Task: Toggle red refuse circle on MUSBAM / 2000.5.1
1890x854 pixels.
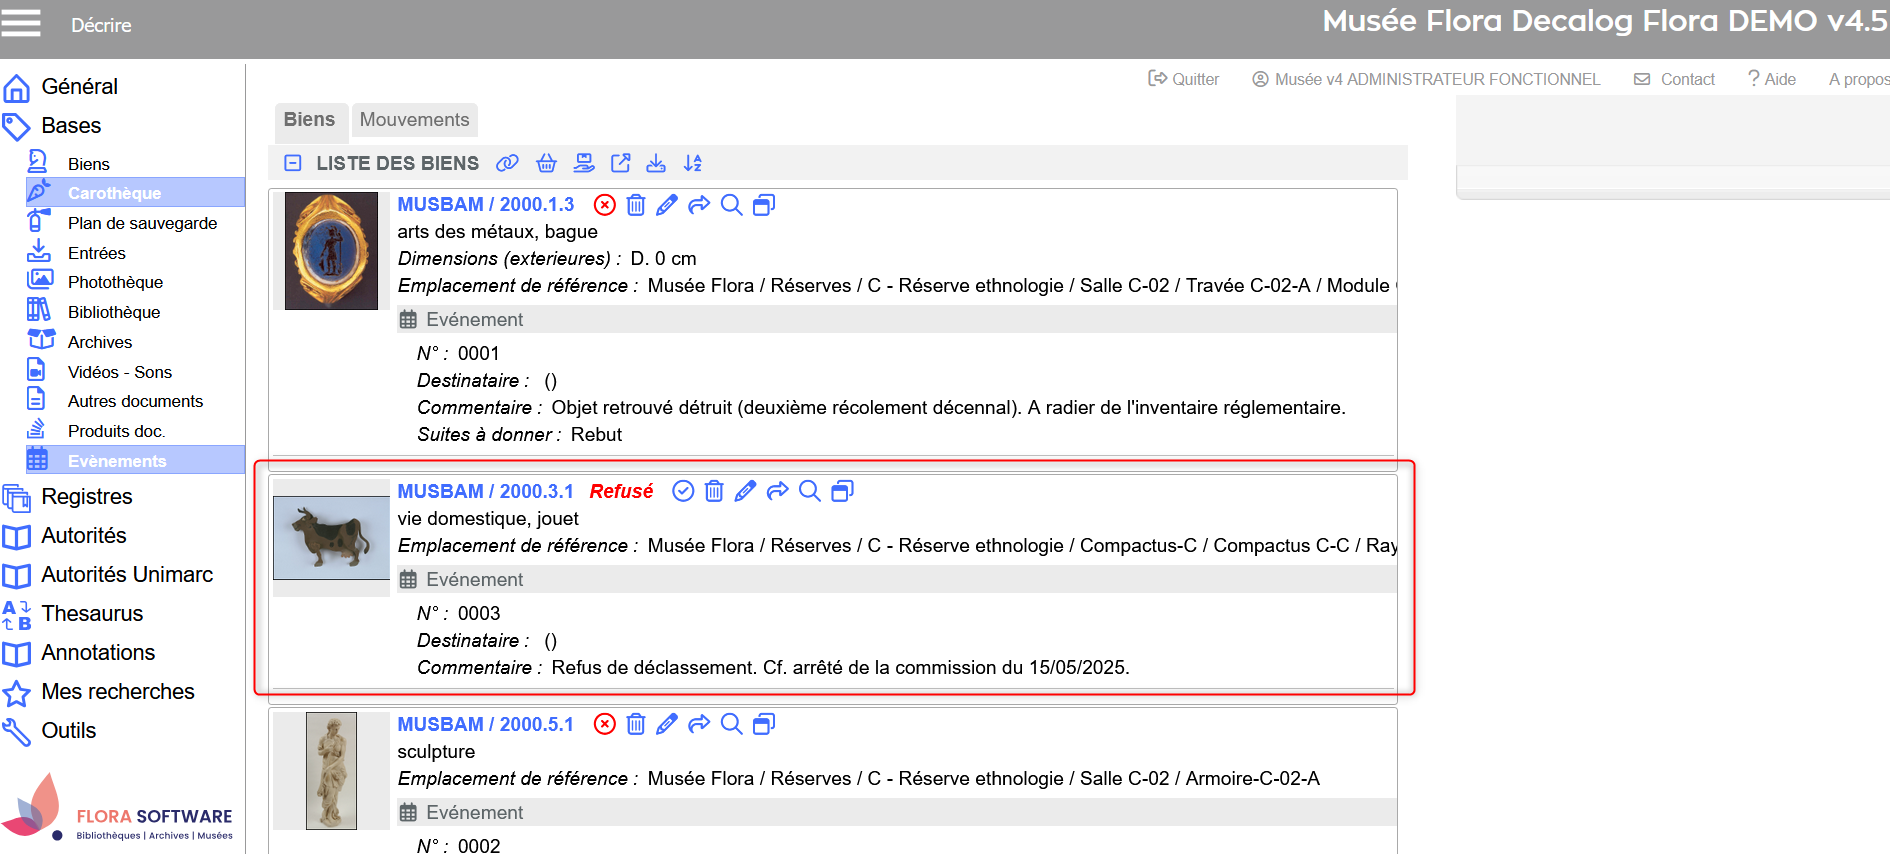Action: [x=605, y=724]
